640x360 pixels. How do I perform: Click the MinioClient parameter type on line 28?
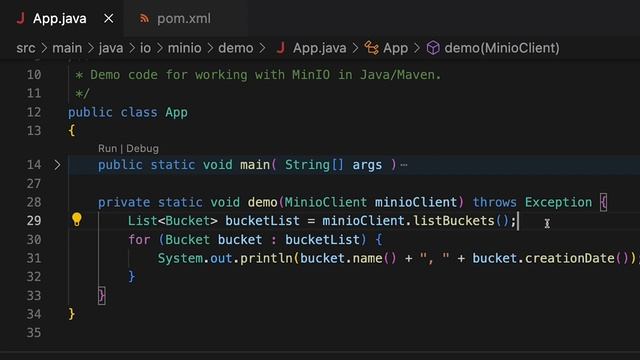326,202
